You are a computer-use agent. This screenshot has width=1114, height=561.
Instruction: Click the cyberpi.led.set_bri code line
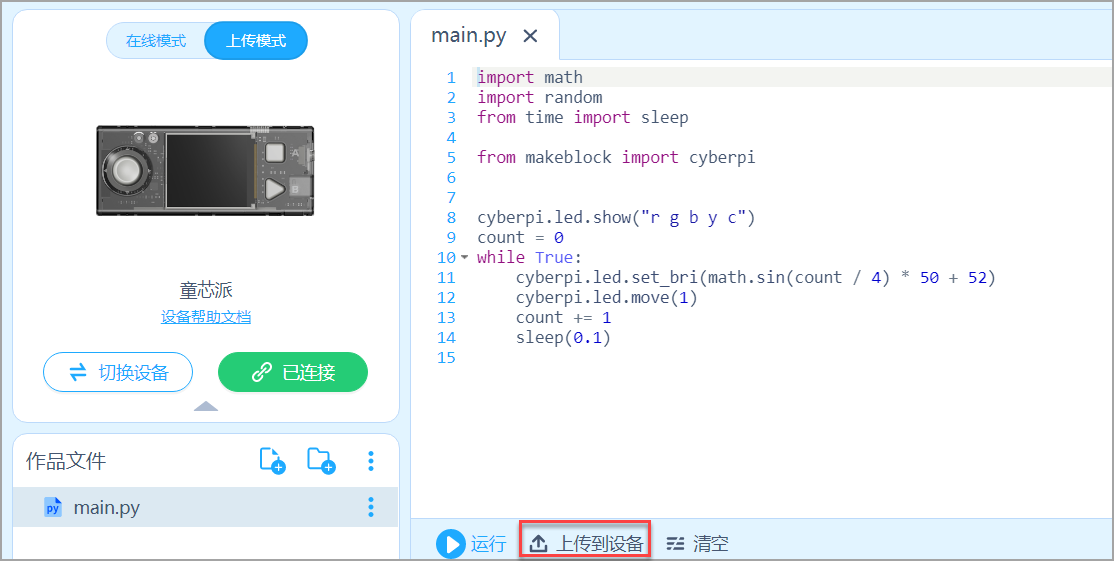[756, 277]
